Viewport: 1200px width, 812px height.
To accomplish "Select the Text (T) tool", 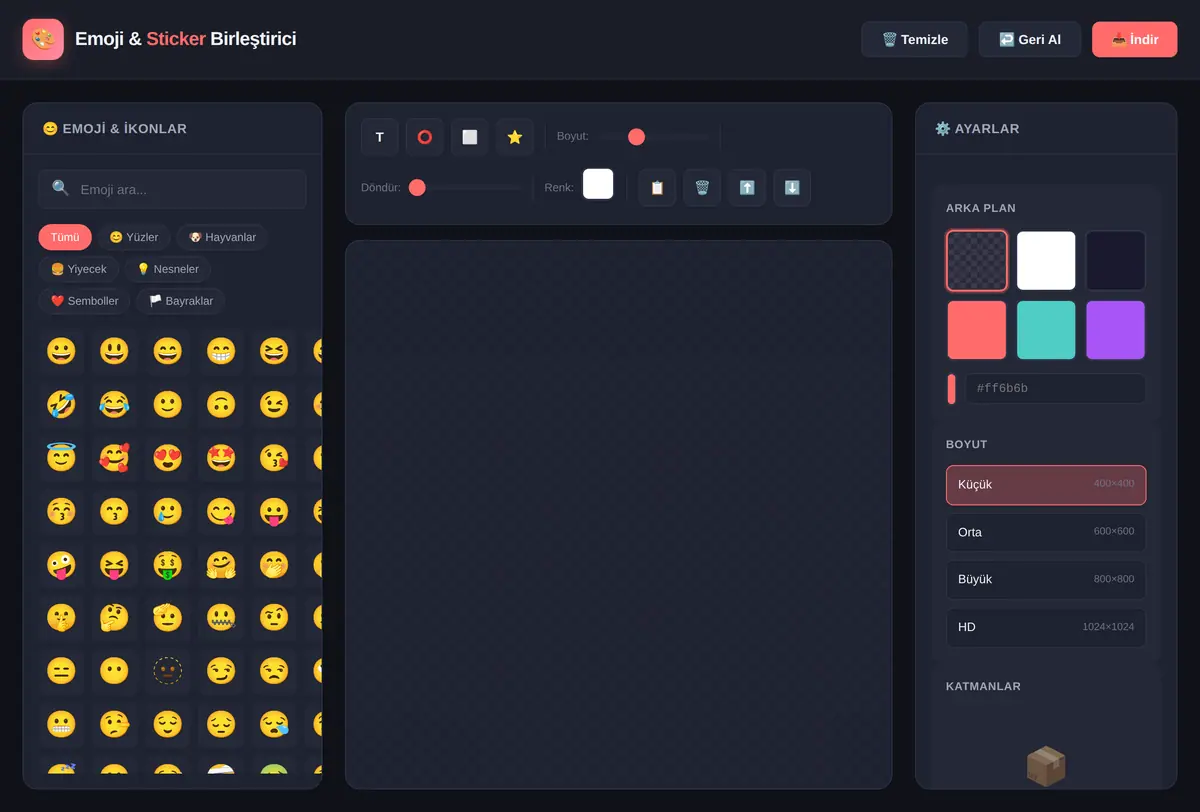I will pyautogui.click(x=380, y=137).
